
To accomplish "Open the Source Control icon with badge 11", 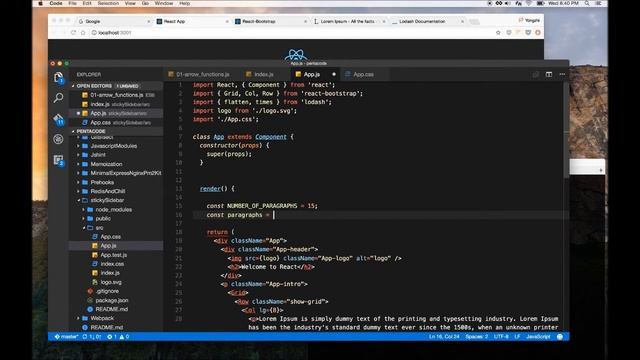I will (x=58, y=119).
